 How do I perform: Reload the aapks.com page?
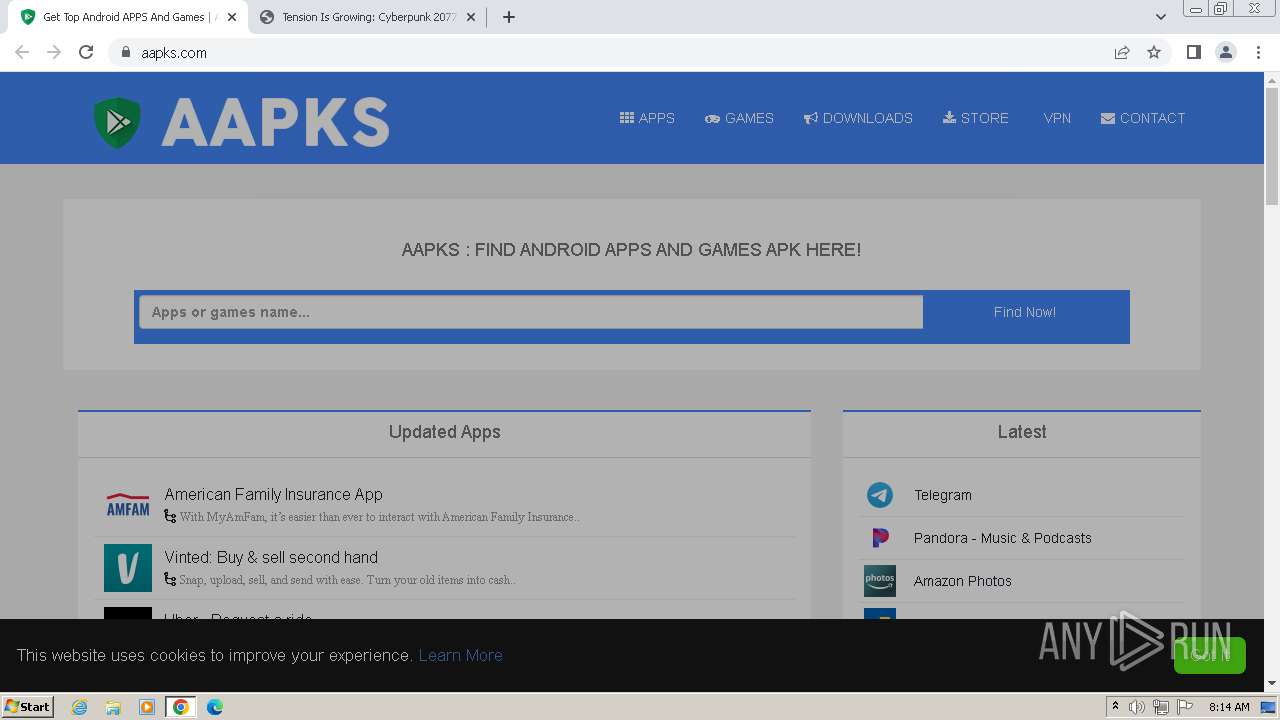point(86,52)
